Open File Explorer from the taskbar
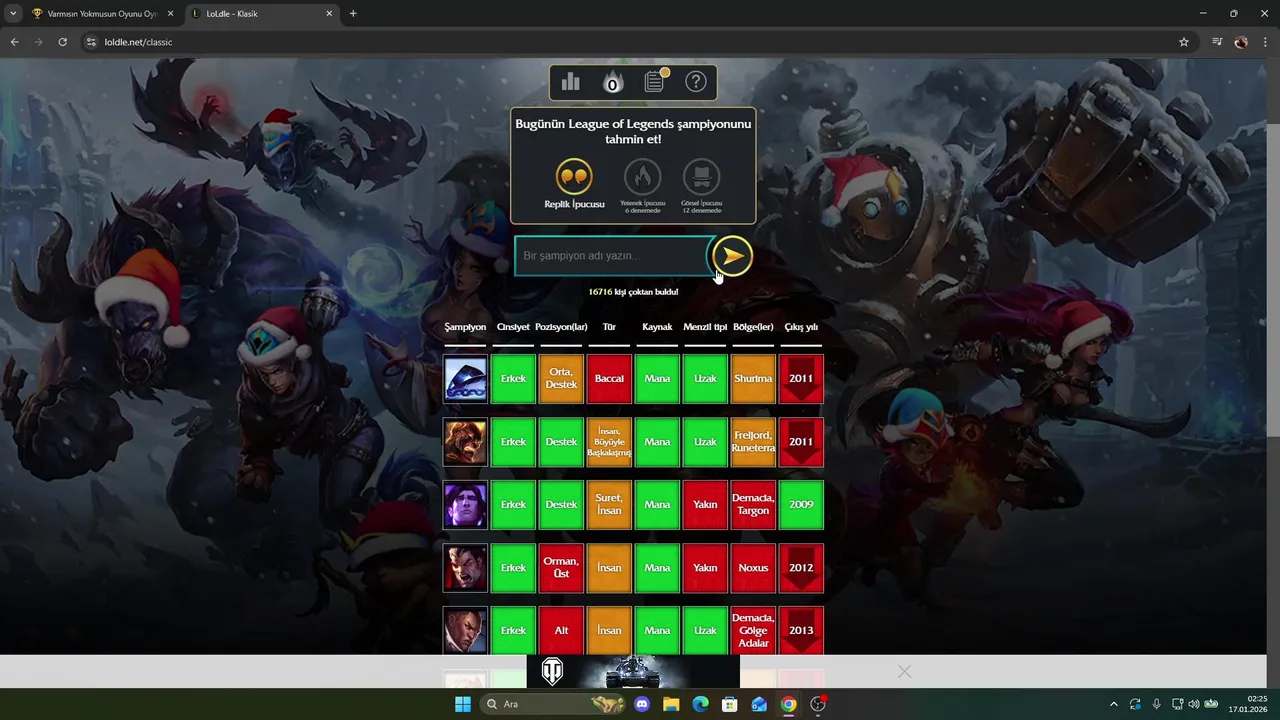The height and width of the screenshot is (720, 1280). pyautogui.click(x=671, y=704)
